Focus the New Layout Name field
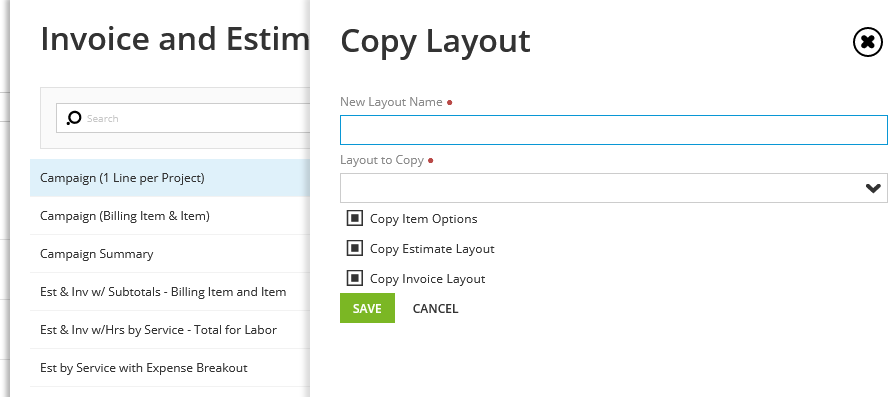This screenshot has height=397, width=893. [x=613, y=130]
